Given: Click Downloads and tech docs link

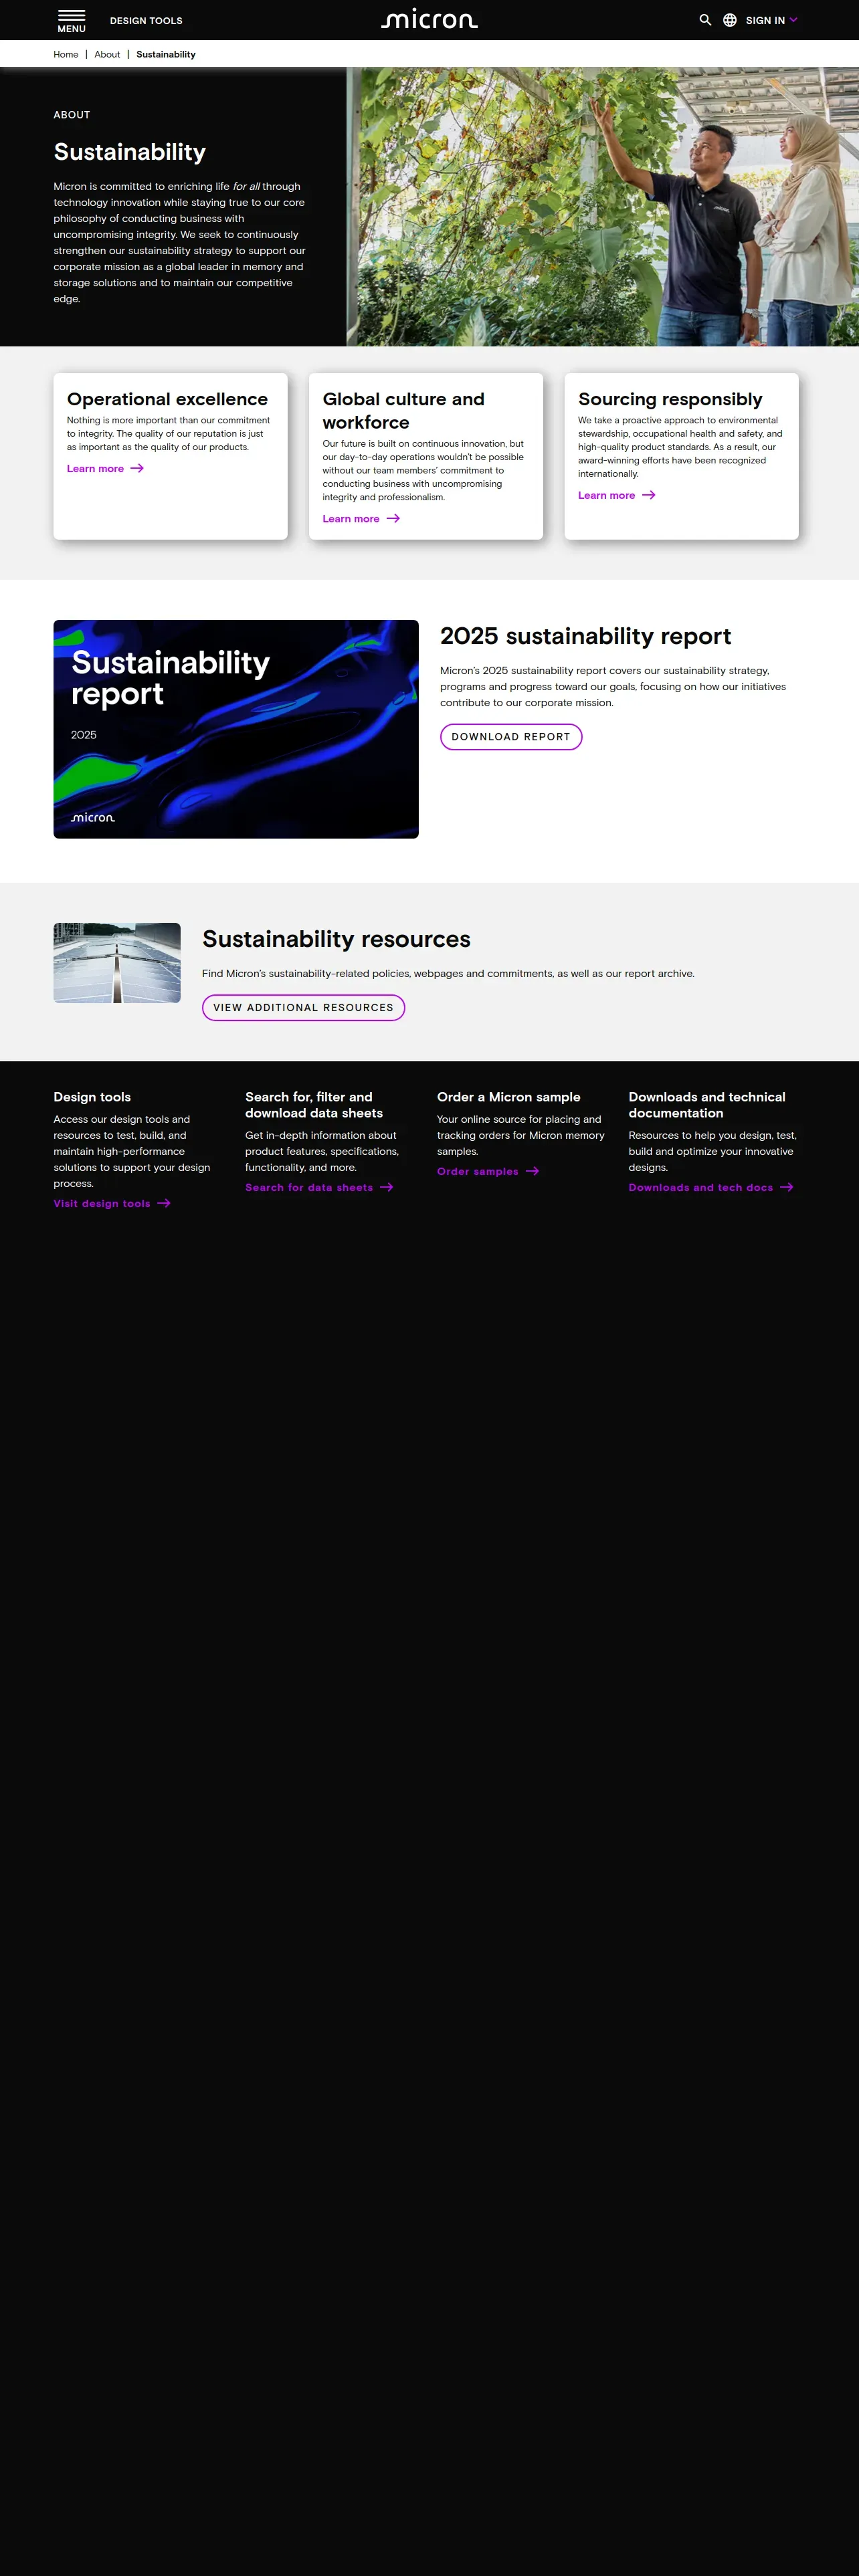Looking at the screenshot, I should pyautogui.click(x=711, y=1187).
